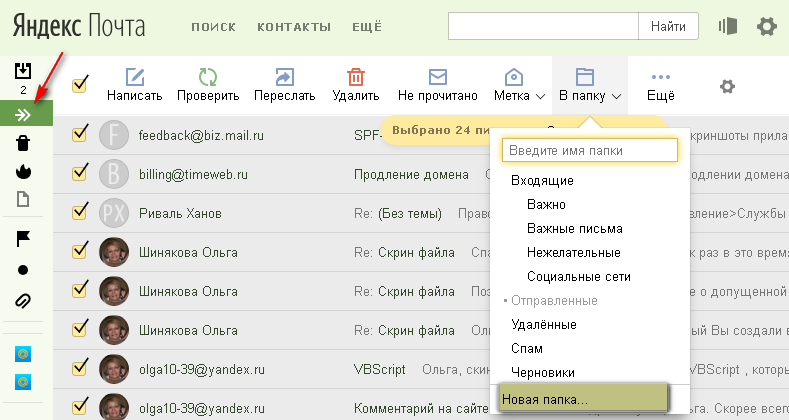
Task: Open the Продление домена email
Action: click(411, 175)
